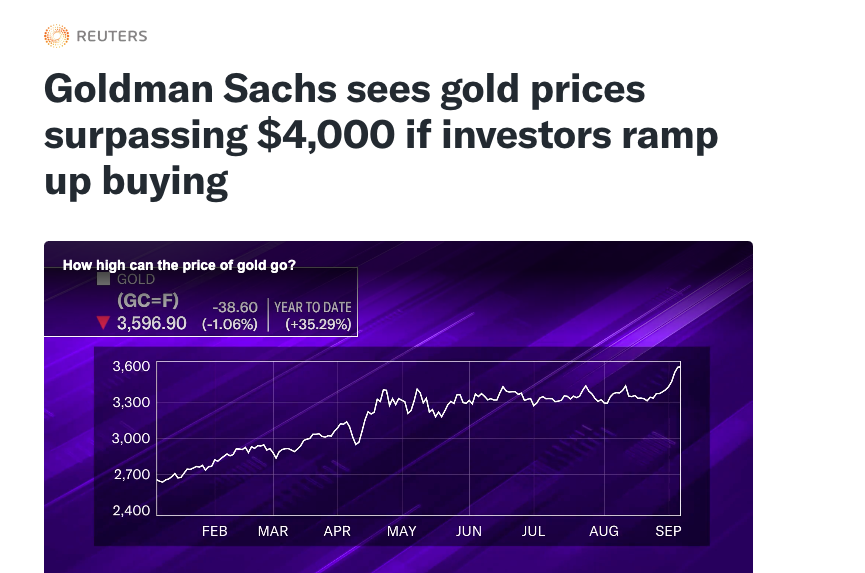
Task: Click the 'How high can the price of gold go?' caption
Action: [179, 265]
